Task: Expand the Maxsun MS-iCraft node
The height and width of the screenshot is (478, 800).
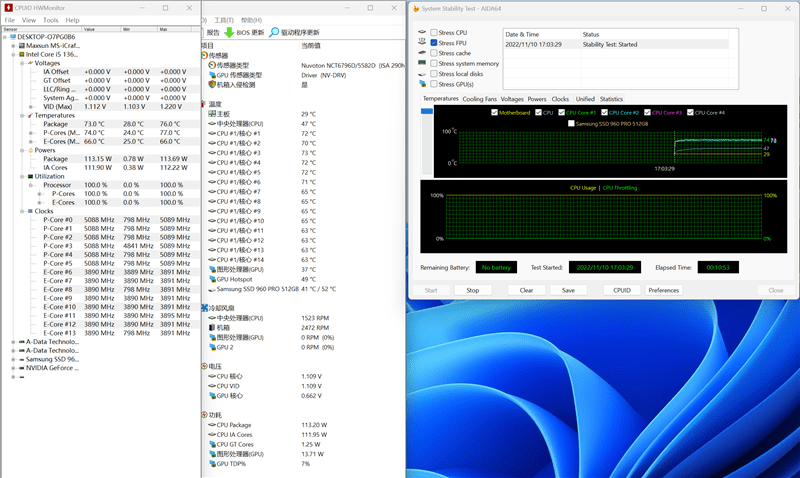Action: [x=13, y=45]
